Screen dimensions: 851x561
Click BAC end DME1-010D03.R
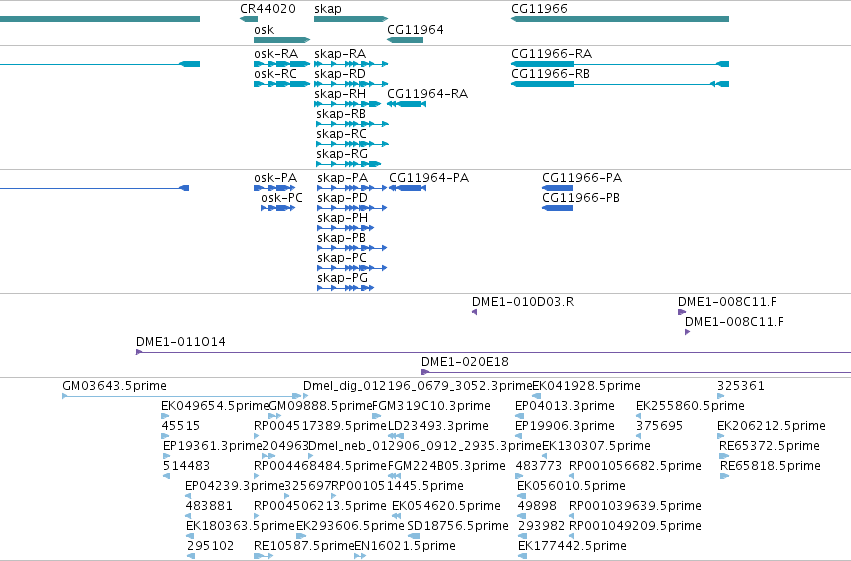pos(474,312)
